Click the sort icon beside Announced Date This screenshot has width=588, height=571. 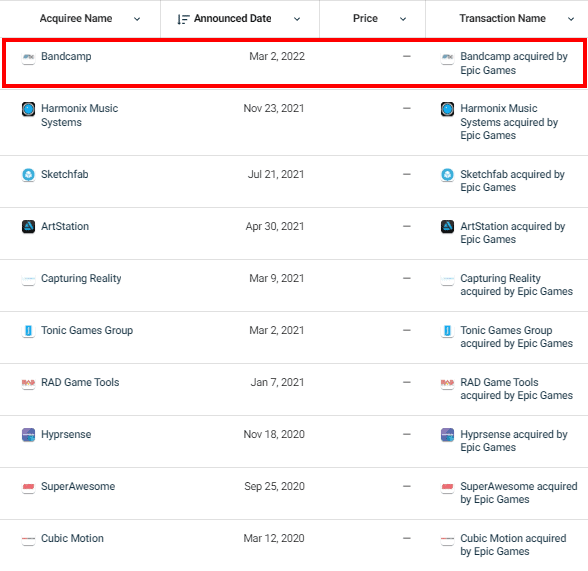coord(183,19)
